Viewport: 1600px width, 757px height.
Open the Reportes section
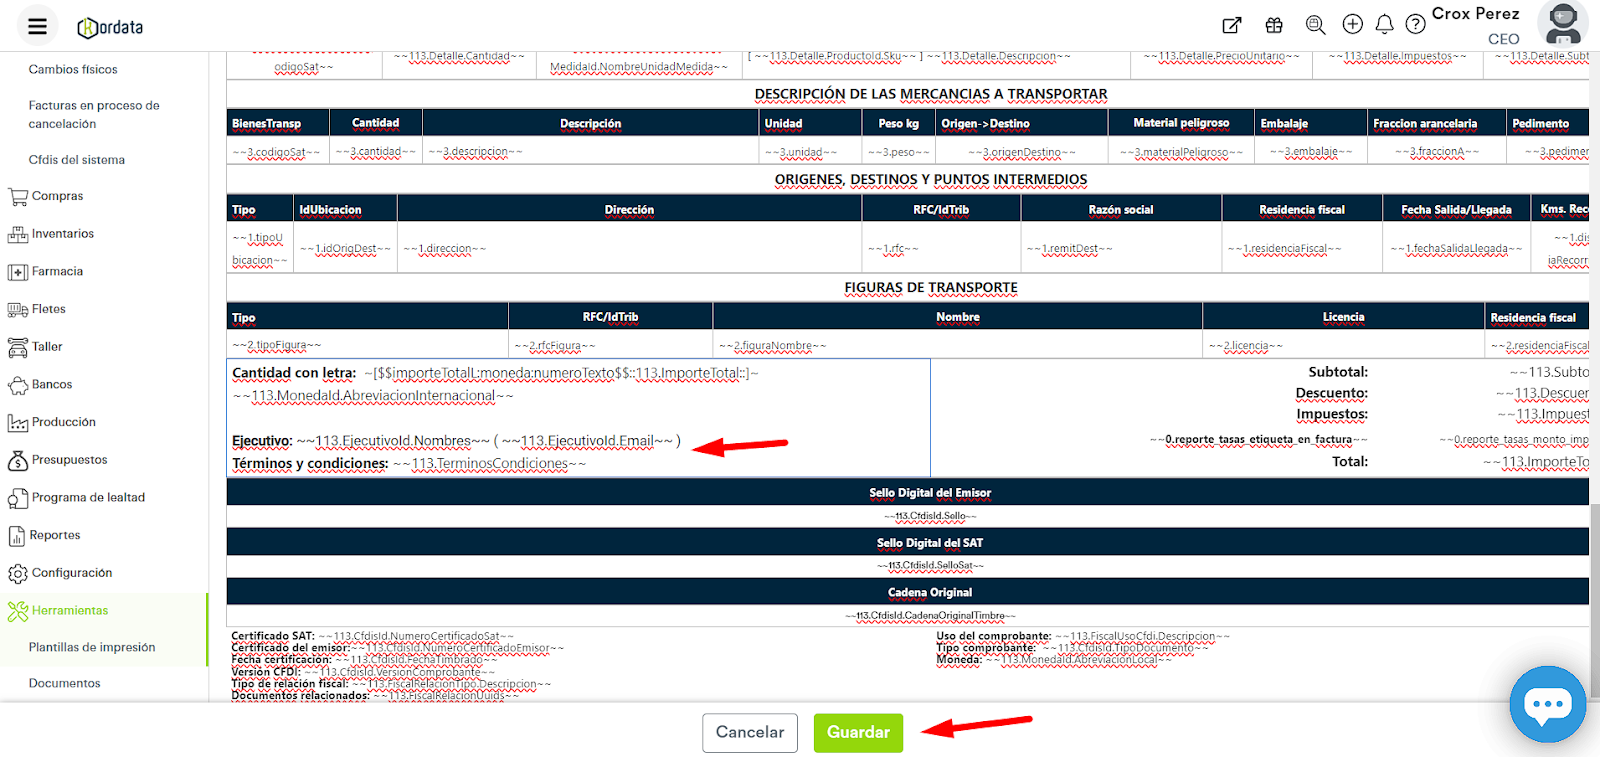point(55,535)
